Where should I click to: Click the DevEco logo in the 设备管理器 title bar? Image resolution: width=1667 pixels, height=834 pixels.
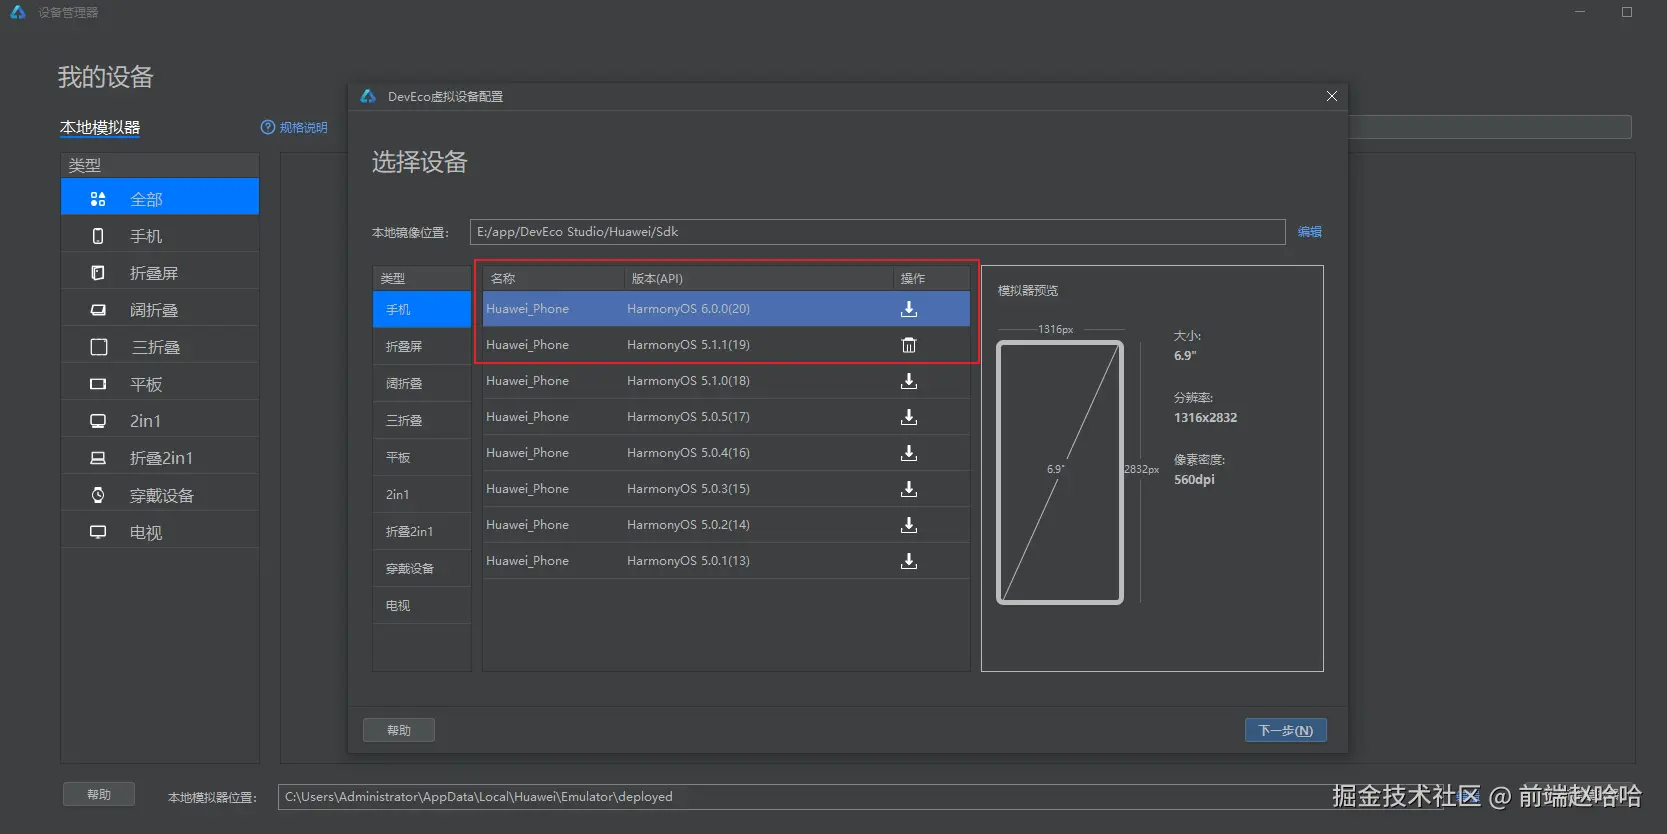click(x=18, y=12)
